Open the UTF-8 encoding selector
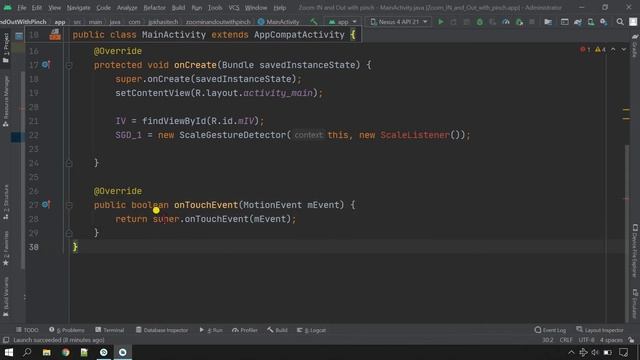 [x=587, y=340]
